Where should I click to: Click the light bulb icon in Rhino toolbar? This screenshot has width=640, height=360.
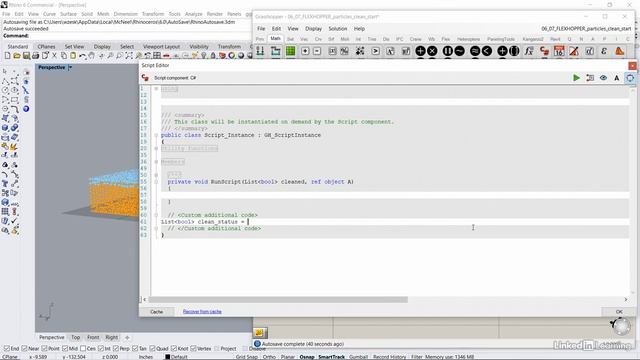[204, 56]
